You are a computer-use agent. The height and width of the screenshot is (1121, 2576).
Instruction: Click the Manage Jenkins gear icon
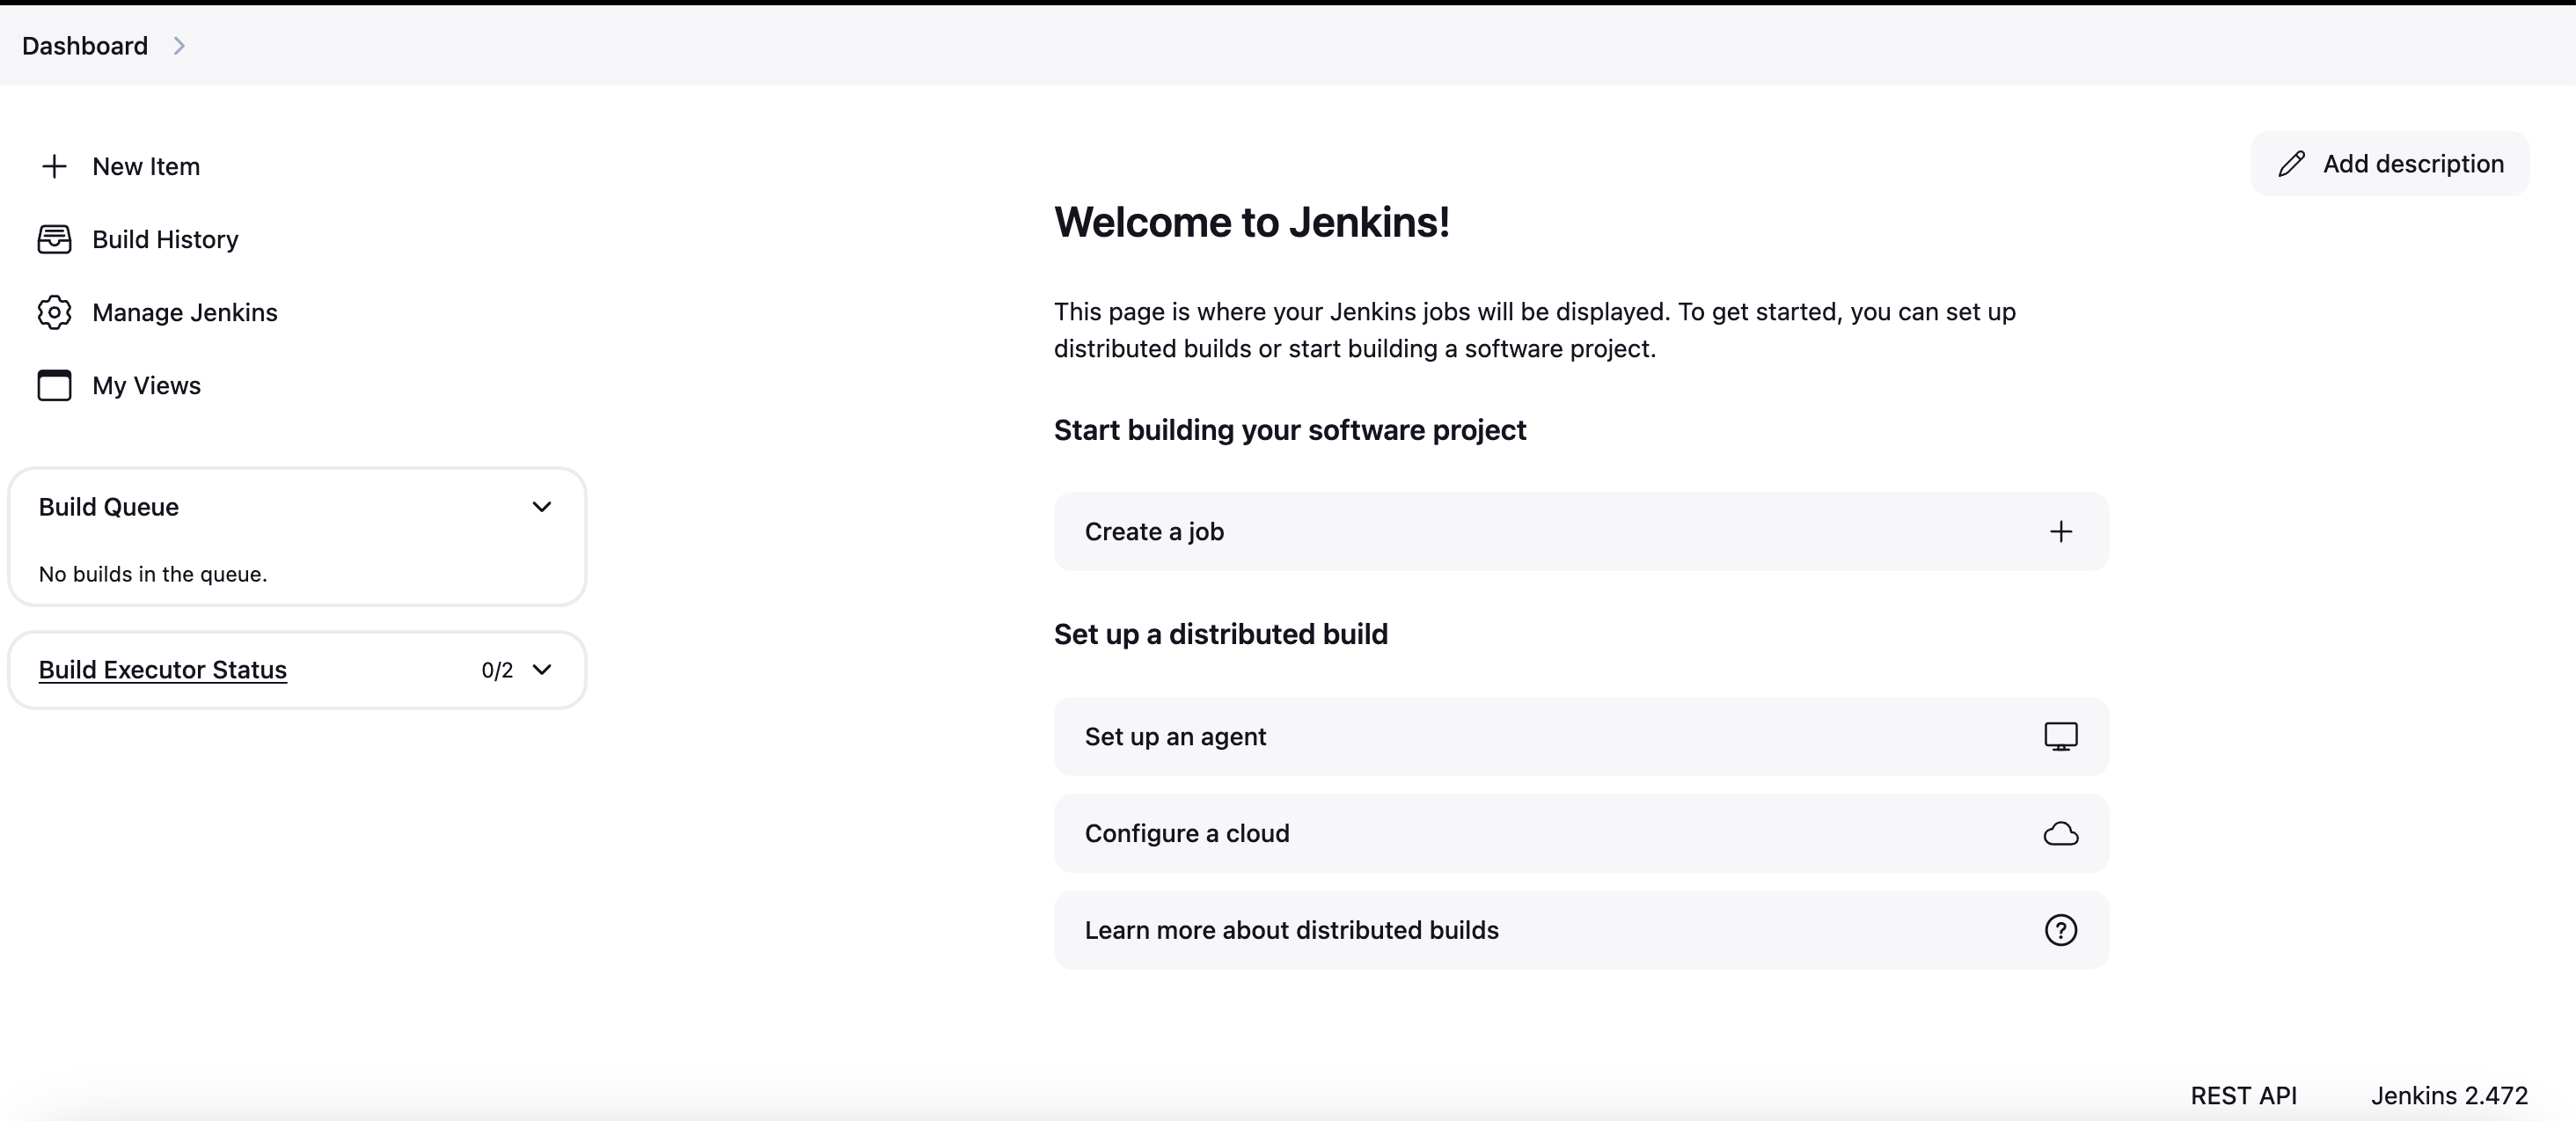point(54,312)
